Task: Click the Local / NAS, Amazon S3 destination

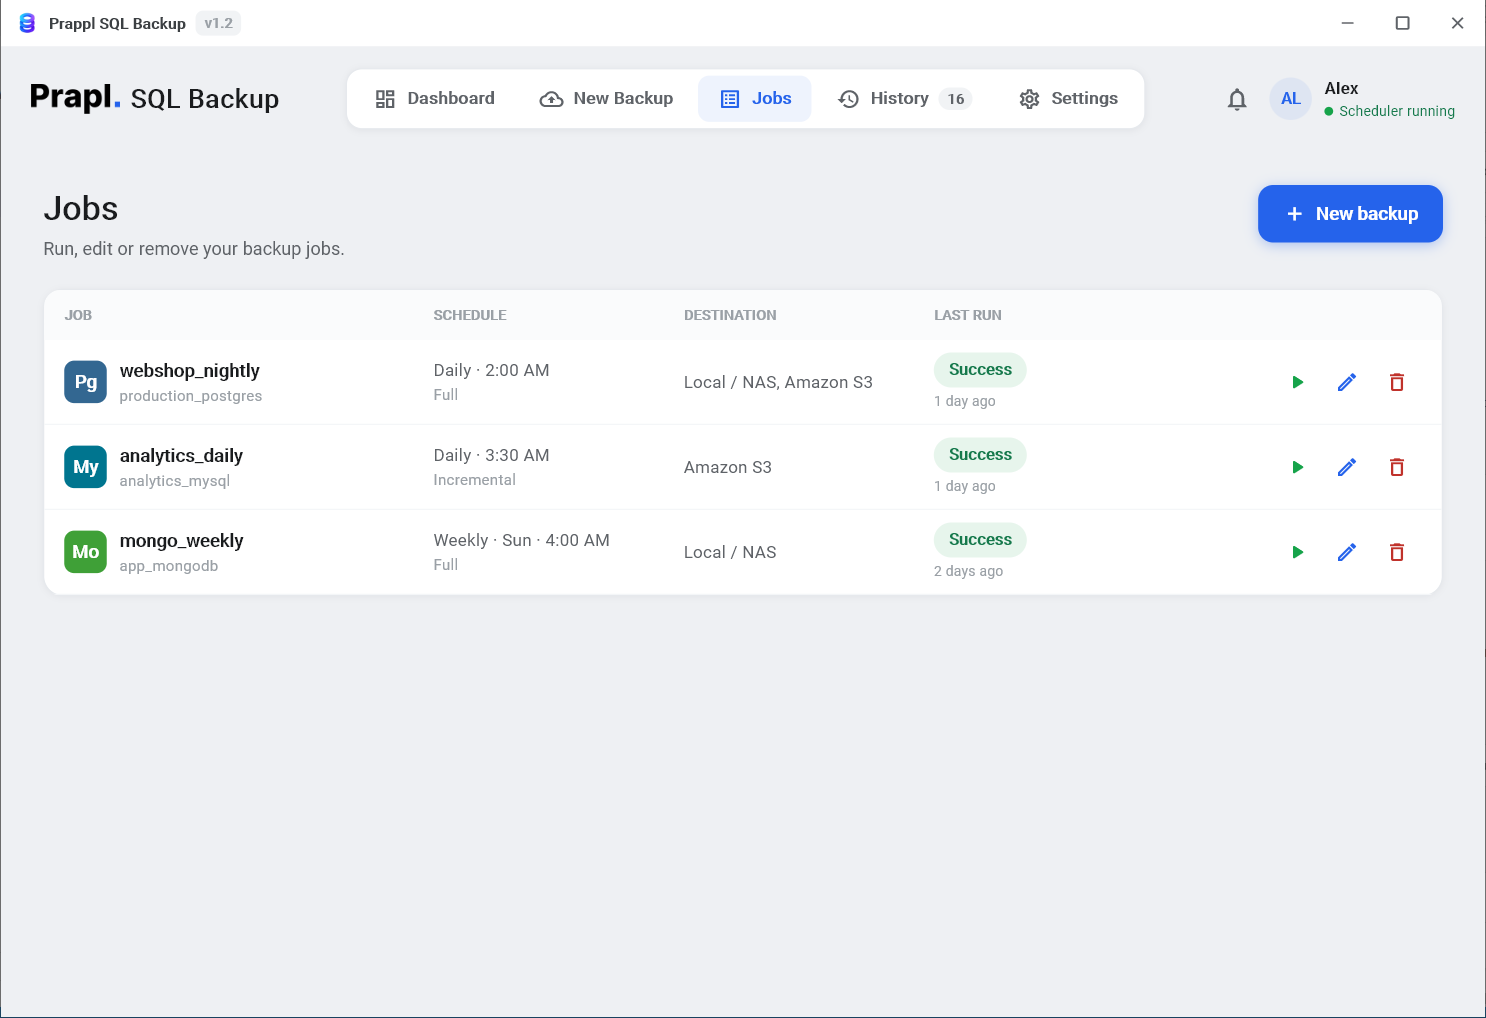Action: (778, 382)
